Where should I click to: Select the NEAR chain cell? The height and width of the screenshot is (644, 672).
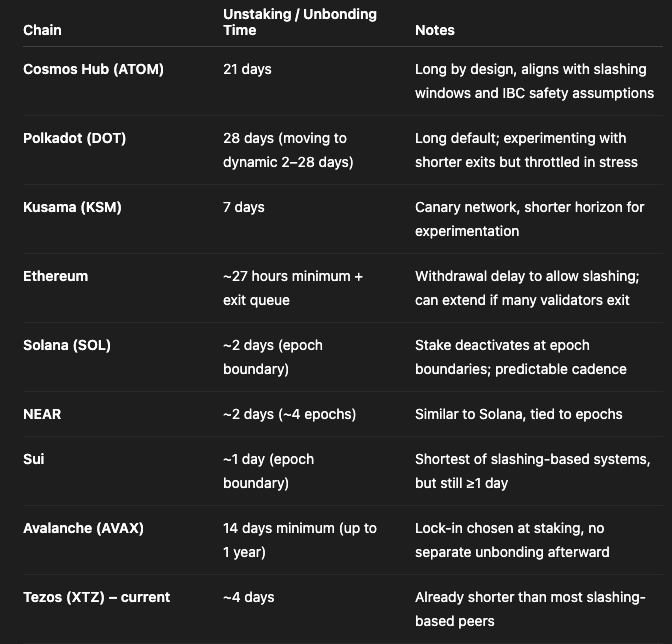[x=42, y=413]
